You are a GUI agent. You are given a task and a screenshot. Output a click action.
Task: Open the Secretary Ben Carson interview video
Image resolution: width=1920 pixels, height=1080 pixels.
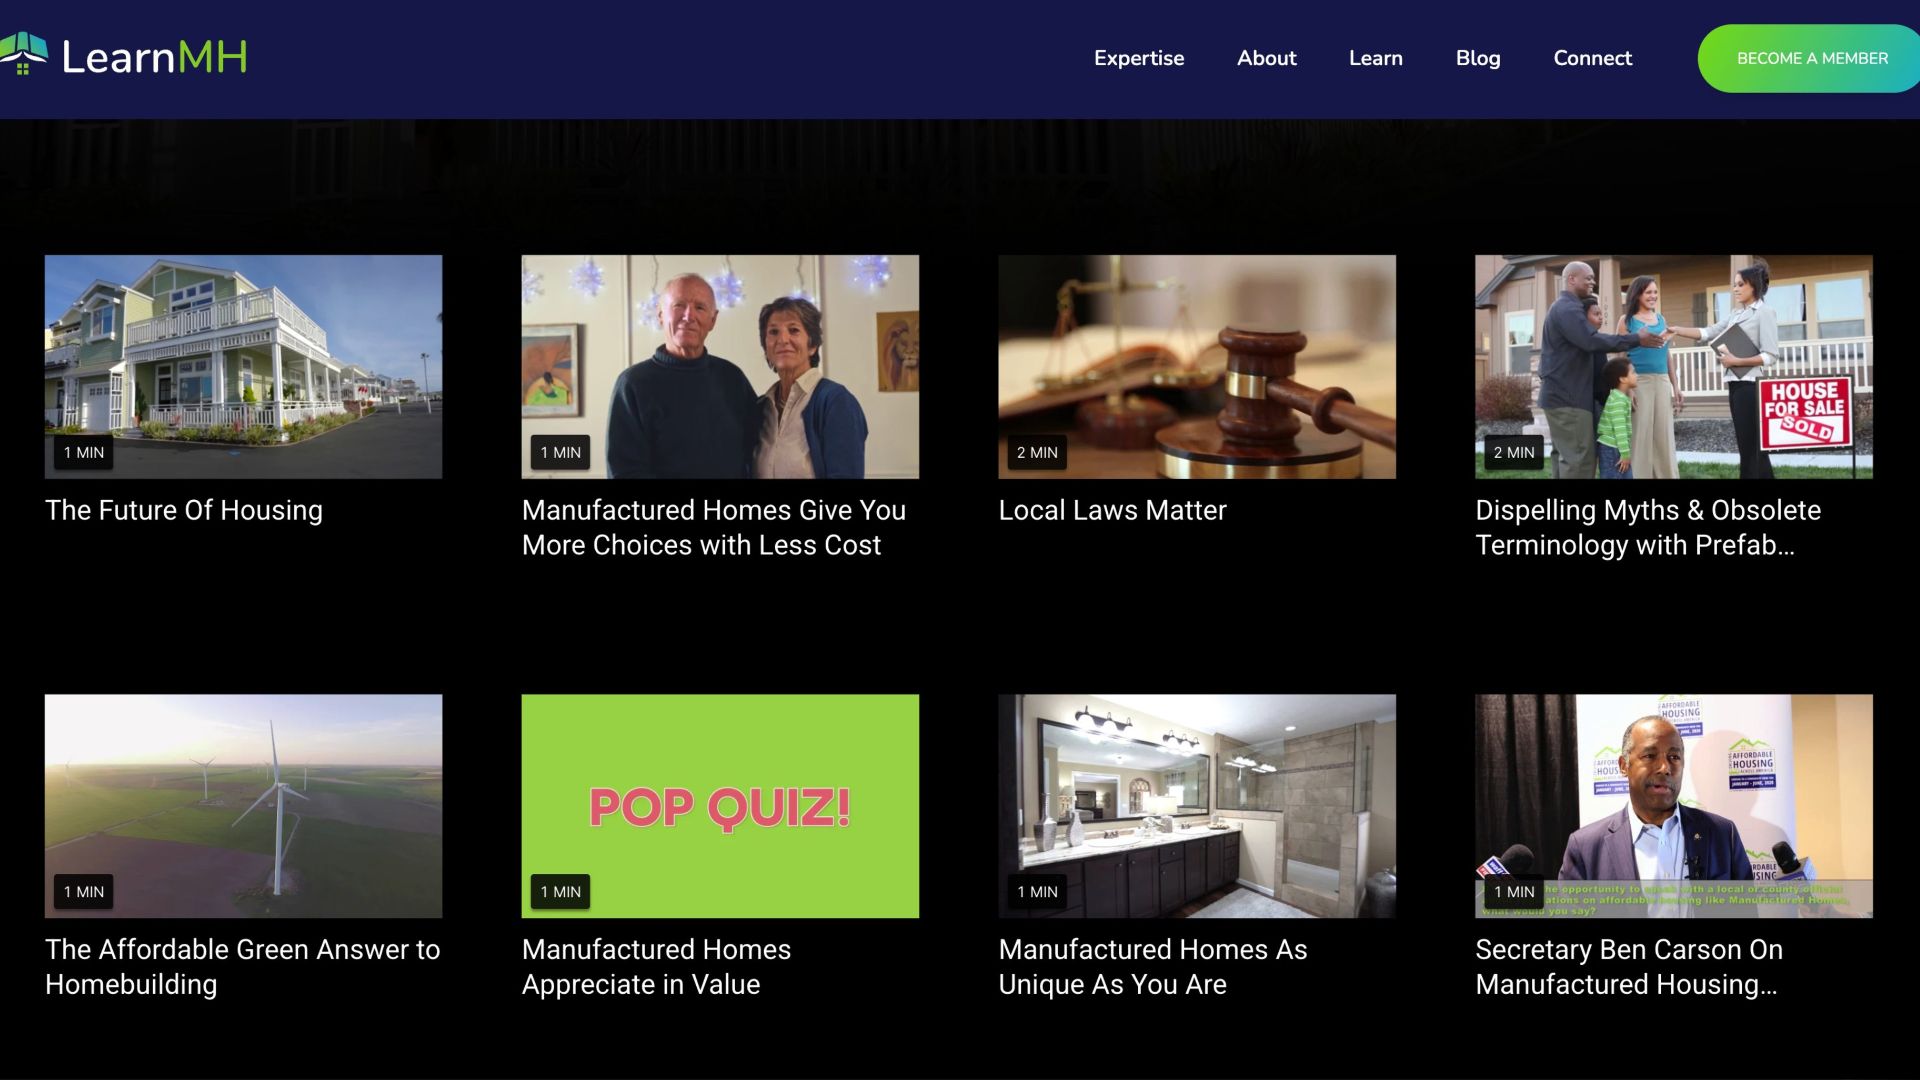pyautogui.click(x=1673, y=806)
